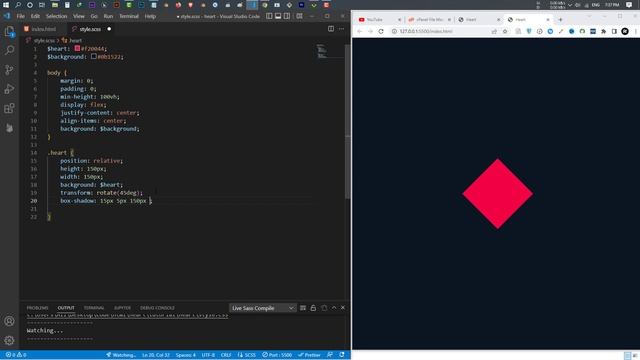
Task: Reload the page in Chrome
Action: [381, 31]
